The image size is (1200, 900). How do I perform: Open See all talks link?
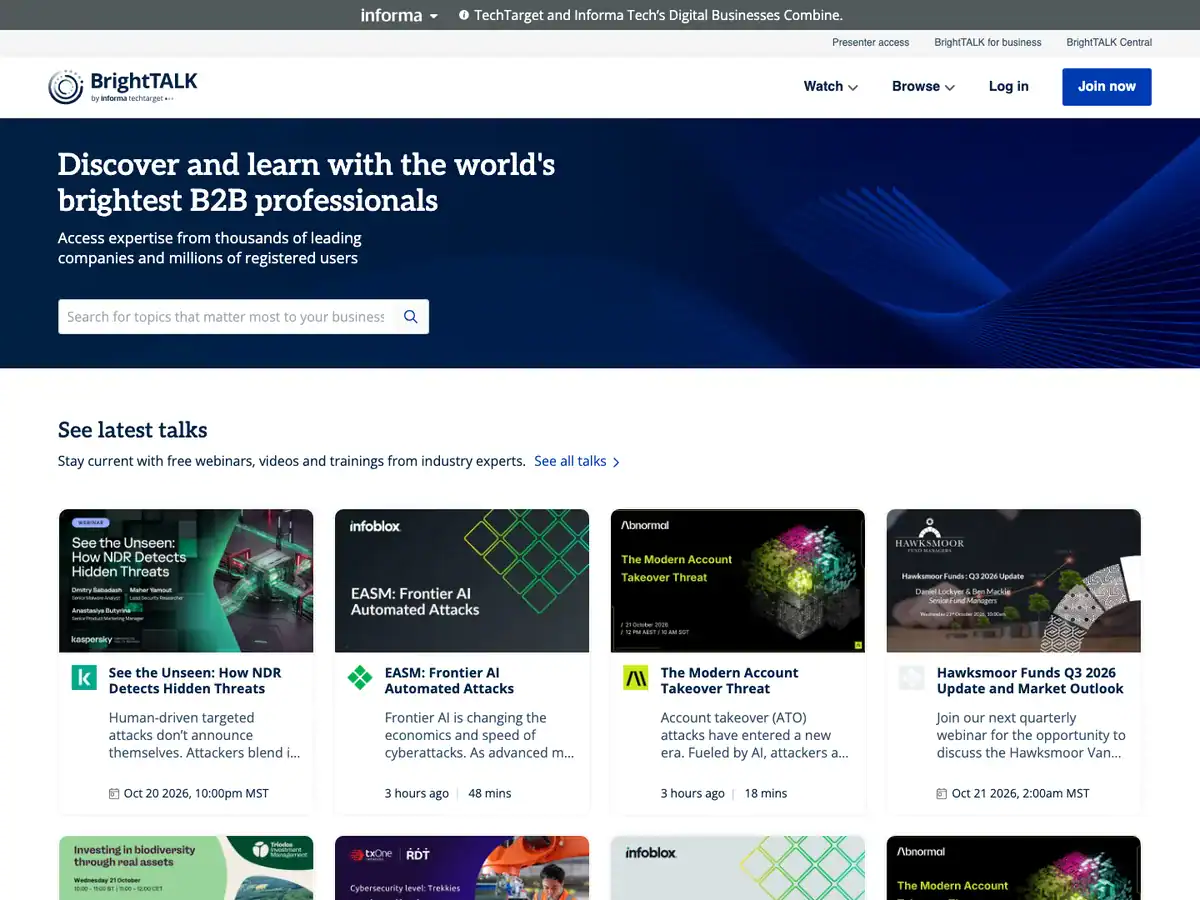(x=570, y=461)
